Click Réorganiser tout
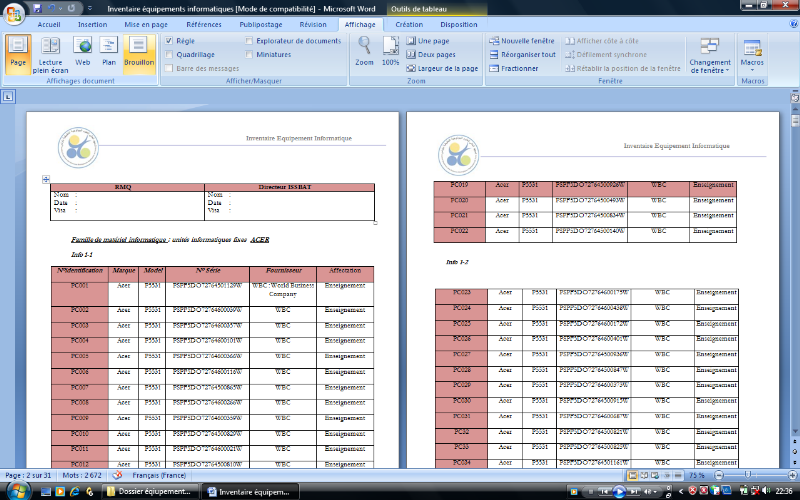This screenshot has width=800, height=500. coord(522,55)
